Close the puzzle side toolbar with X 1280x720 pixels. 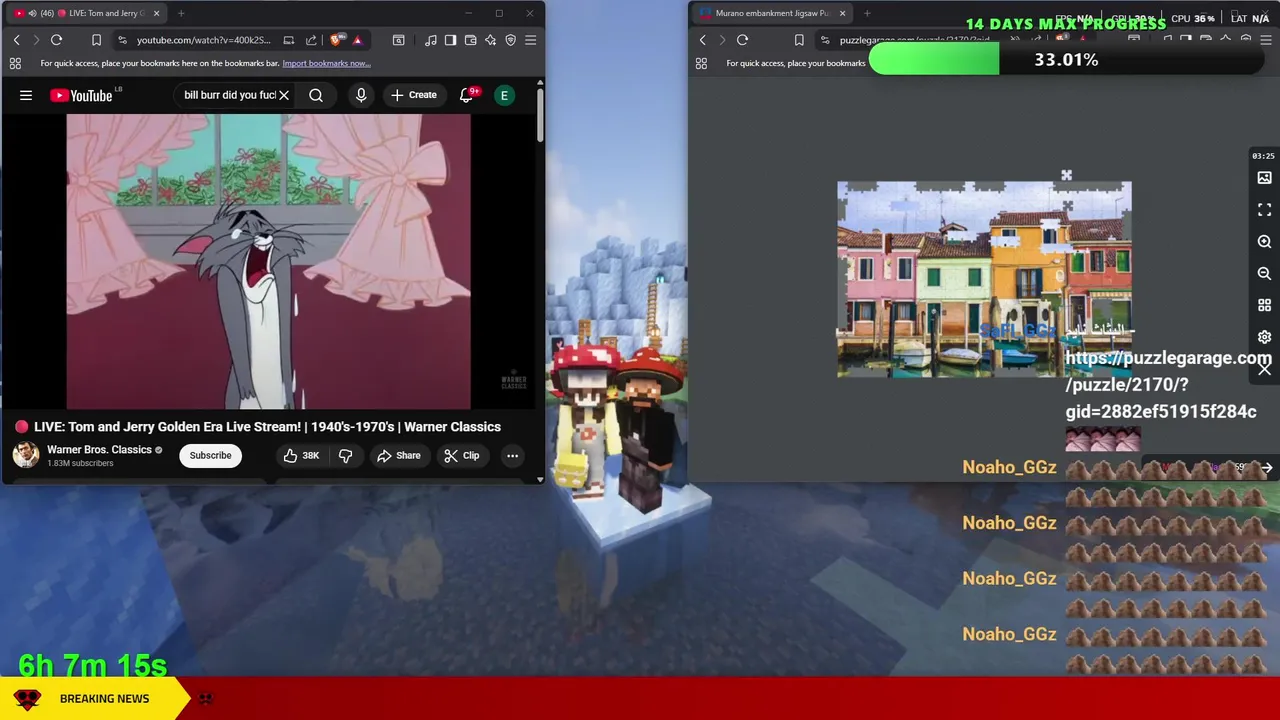1264,369
